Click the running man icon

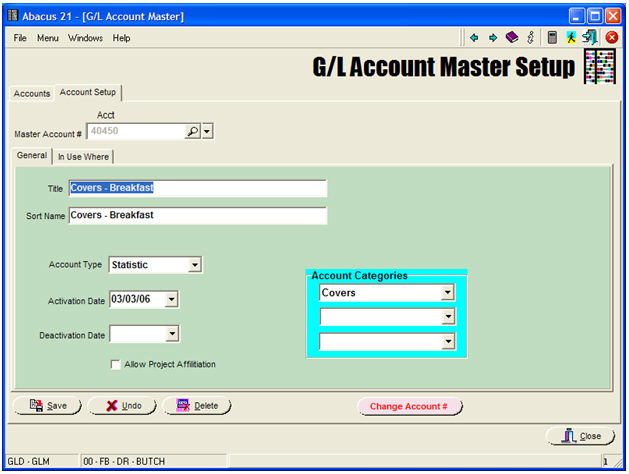coord(571,38)
